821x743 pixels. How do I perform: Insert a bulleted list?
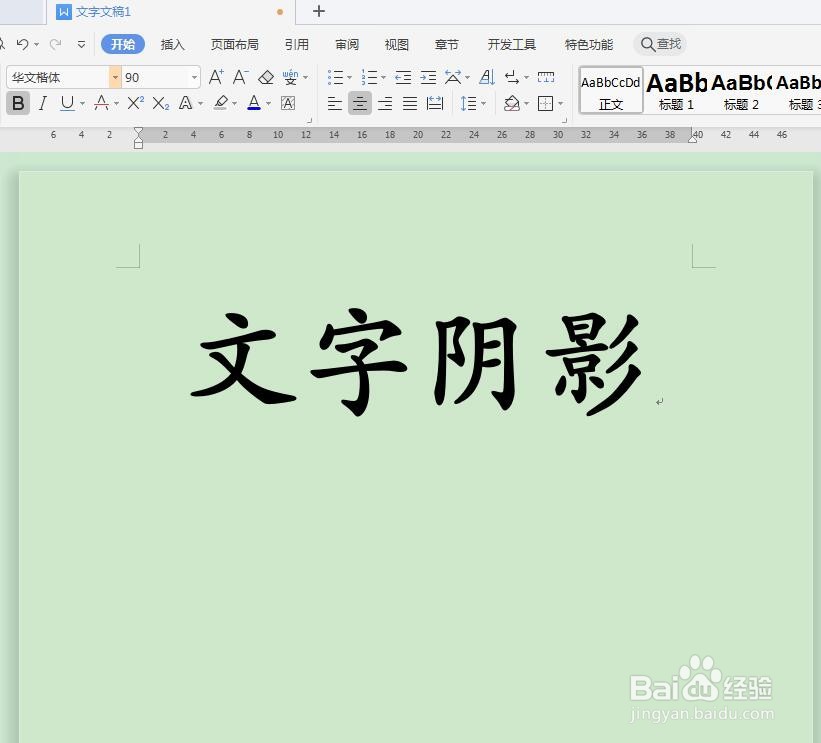[x=335, y=77]
